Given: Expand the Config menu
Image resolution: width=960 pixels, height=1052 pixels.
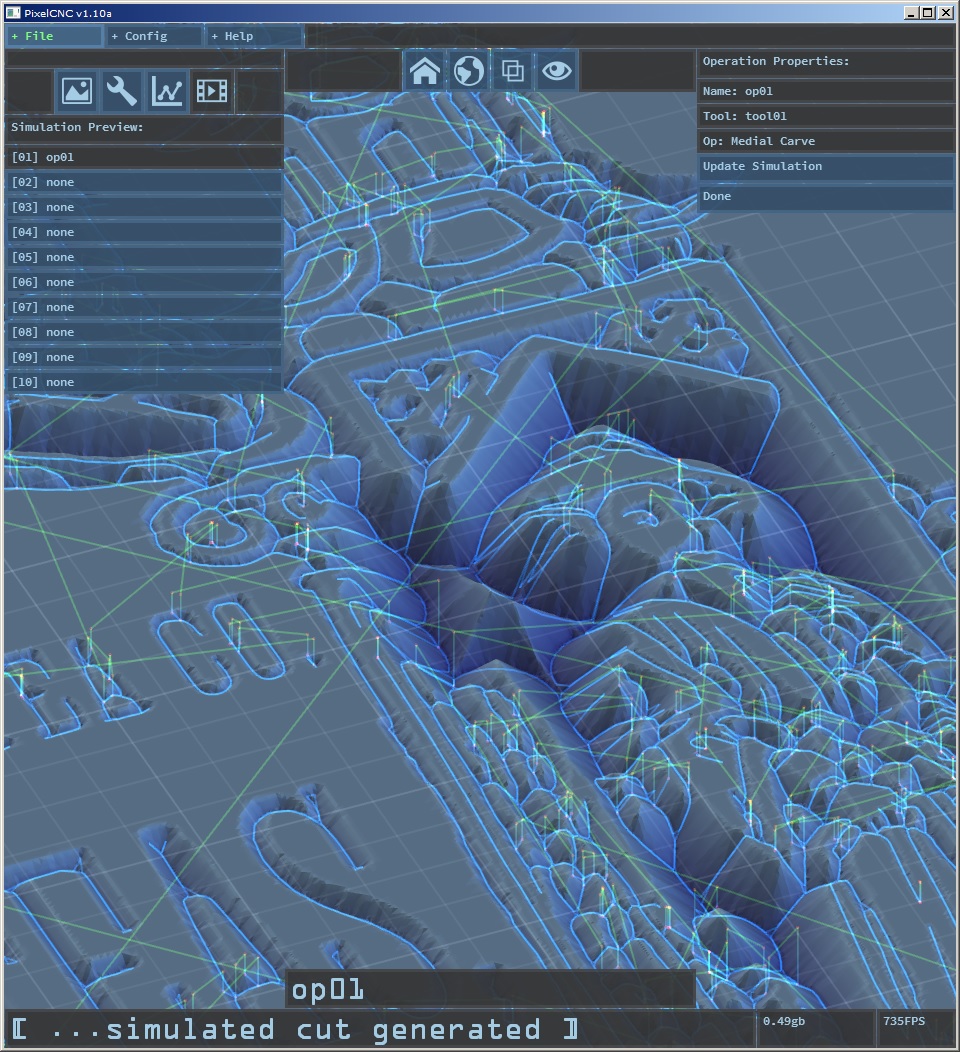Looking at the screenshot, I should click(x=154, y=36).
